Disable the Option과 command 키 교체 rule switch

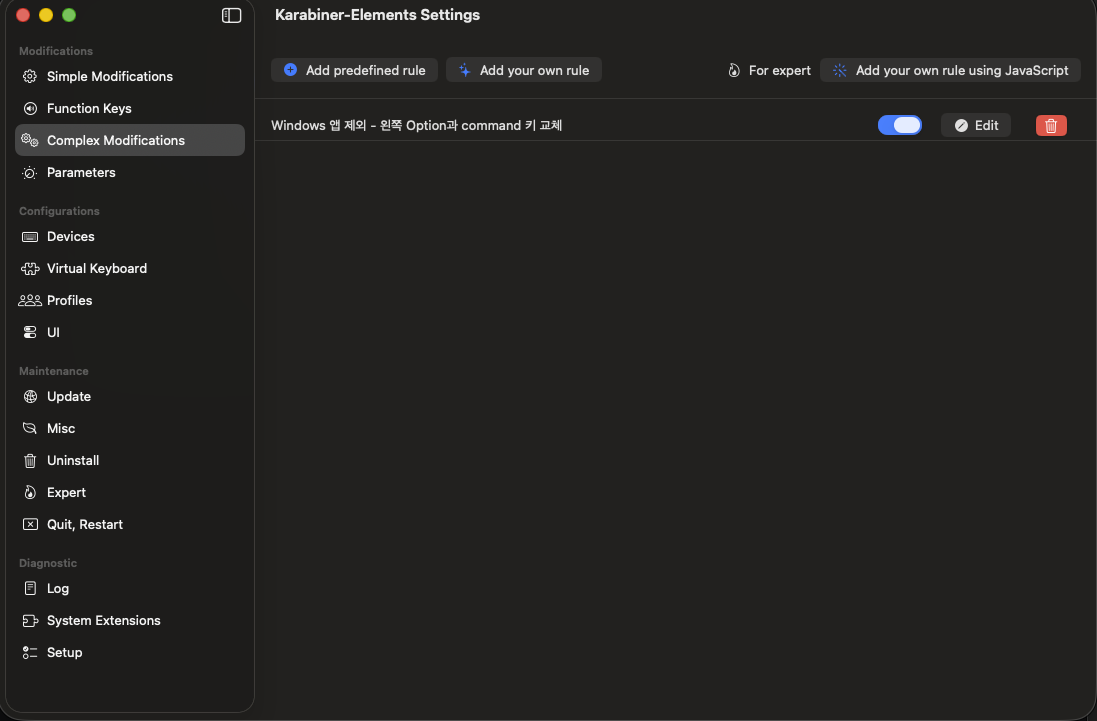point(900,125)
